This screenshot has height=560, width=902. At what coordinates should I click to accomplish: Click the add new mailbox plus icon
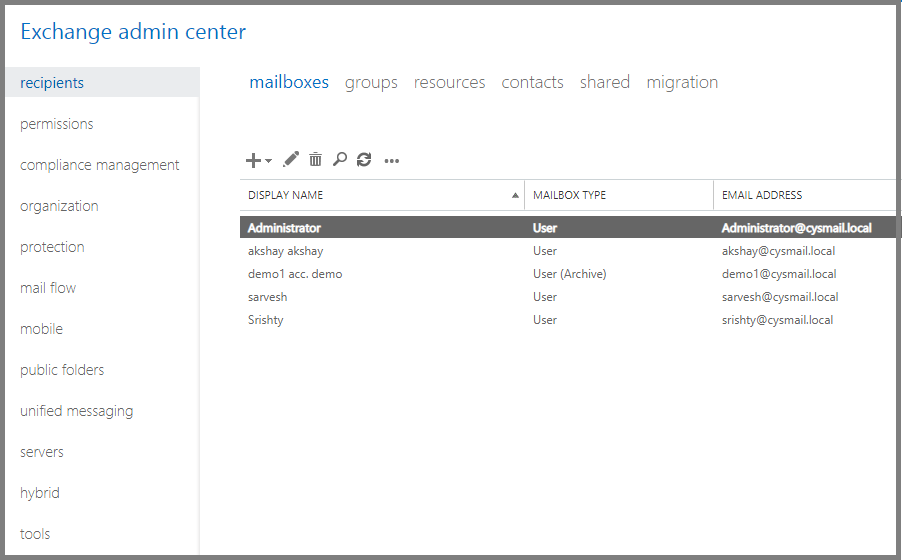[253, 160]
